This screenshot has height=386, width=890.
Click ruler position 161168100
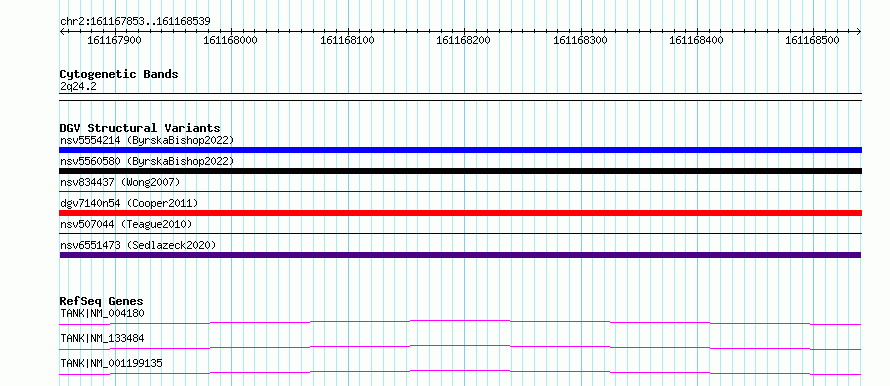tap(347, 40)
